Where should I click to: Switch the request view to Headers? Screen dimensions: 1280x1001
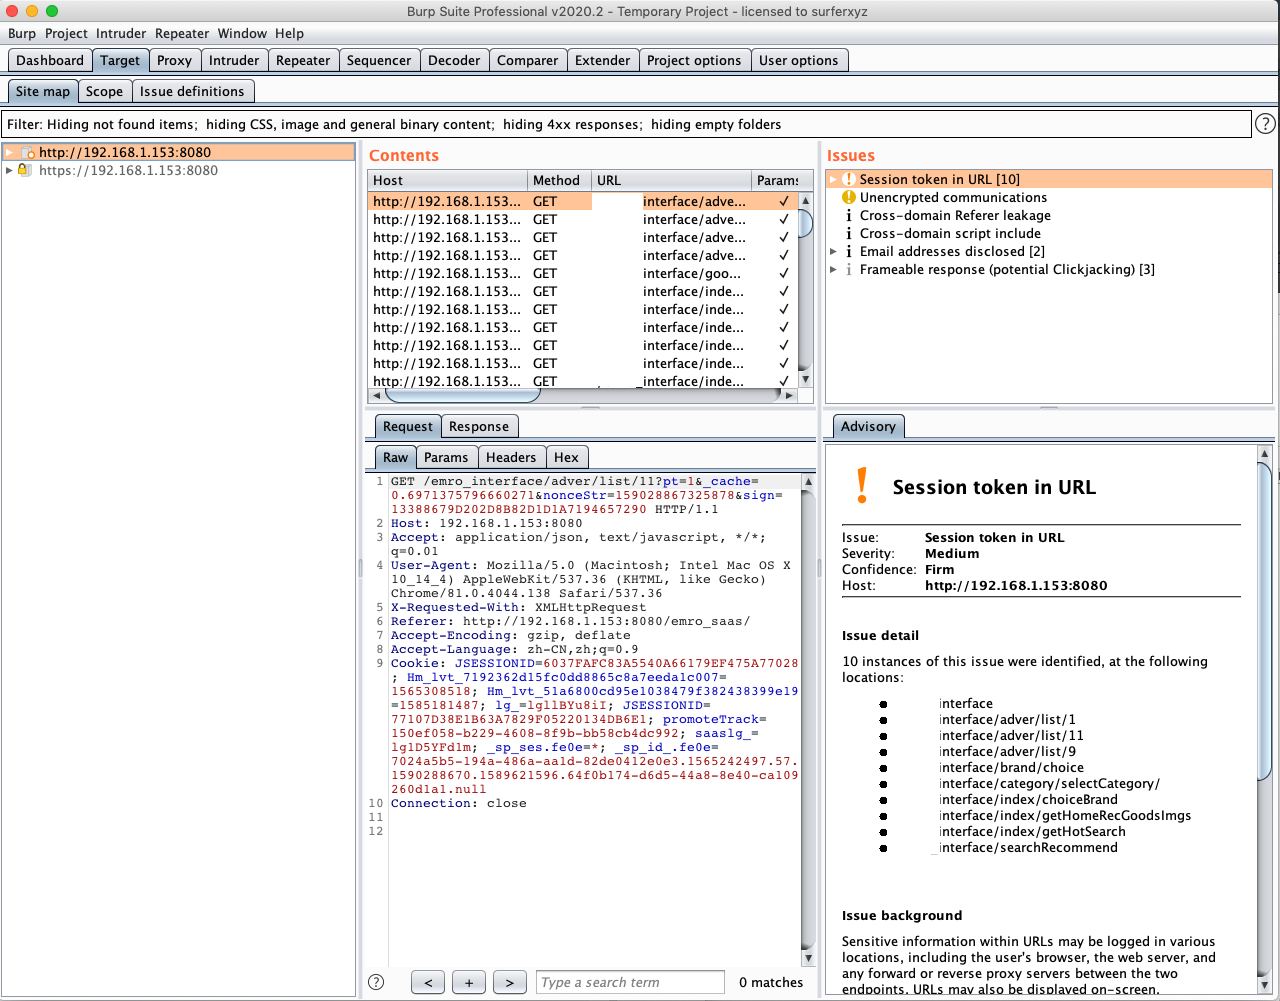pos(511,457)
